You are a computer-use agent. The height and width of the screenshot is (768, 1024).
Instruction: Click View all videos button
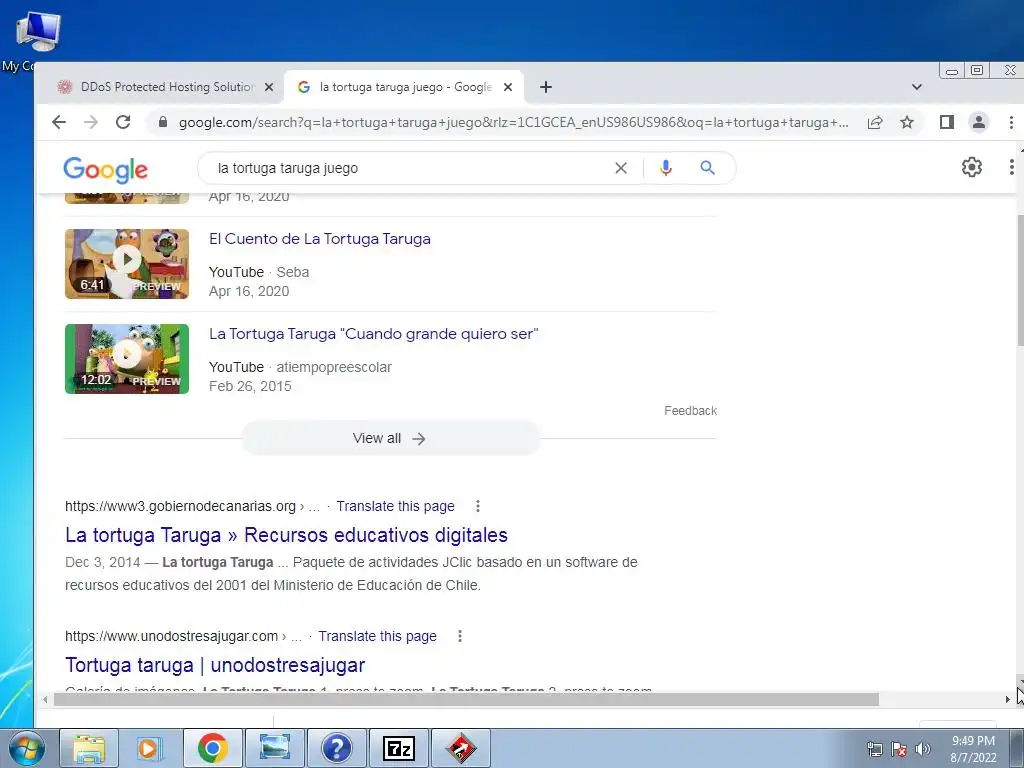tap(391, 438)
